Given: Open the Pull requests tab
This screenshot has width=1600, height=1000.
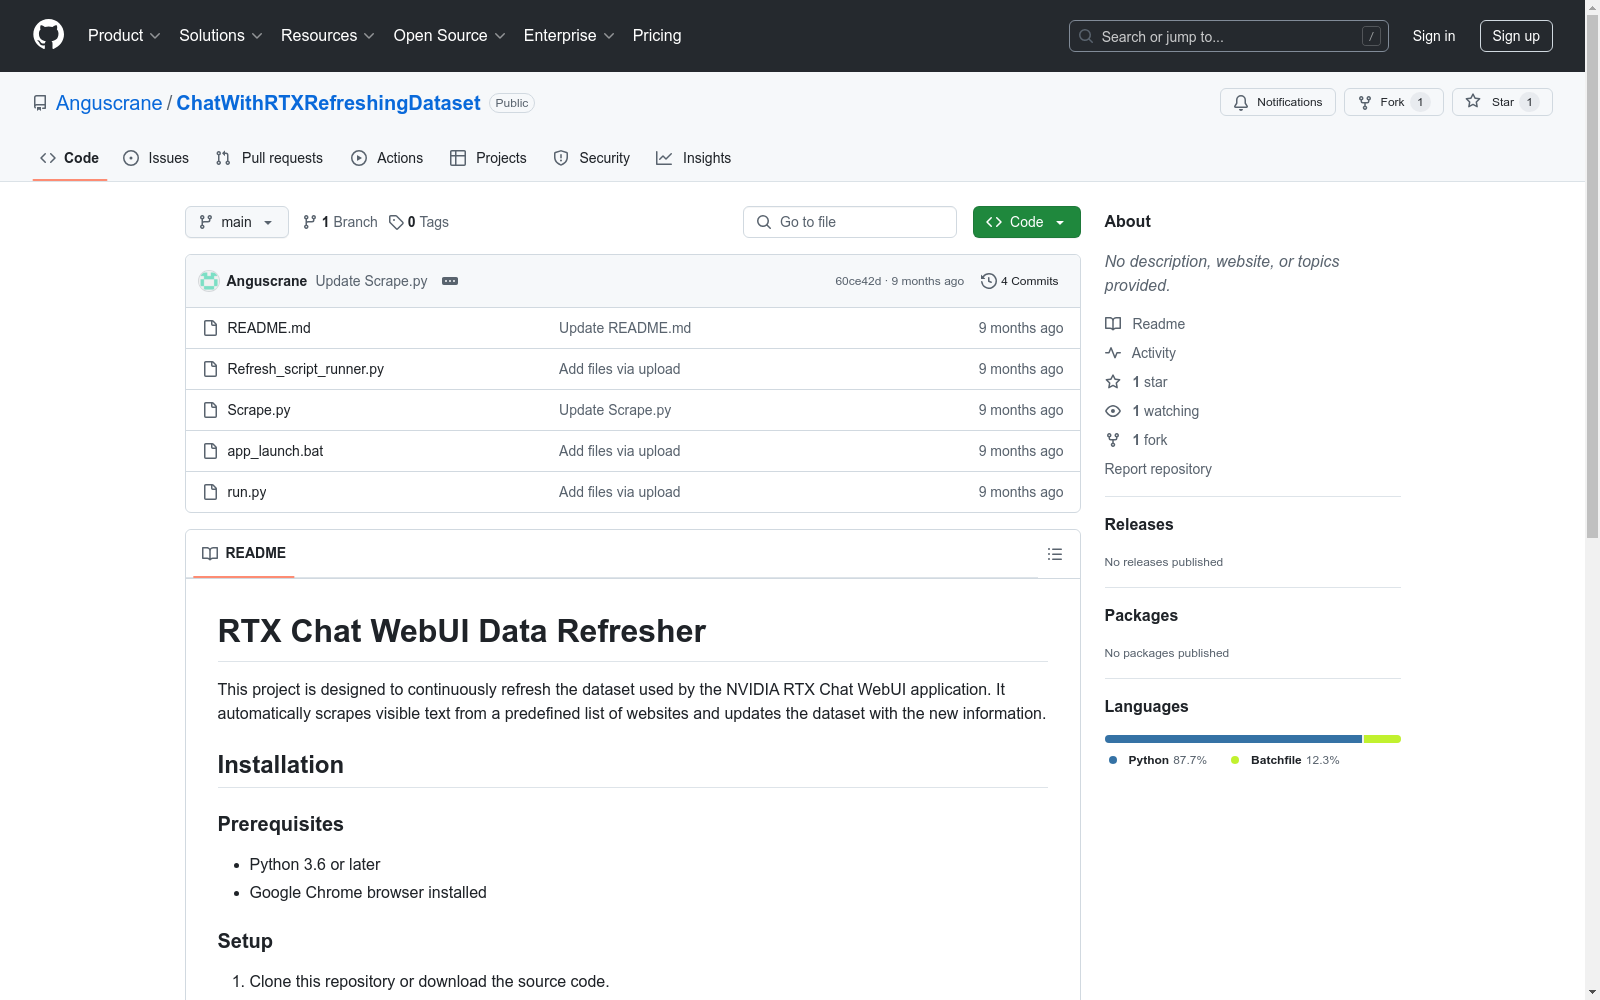Looking at the screenshot, I should click(x=269, y=158).
